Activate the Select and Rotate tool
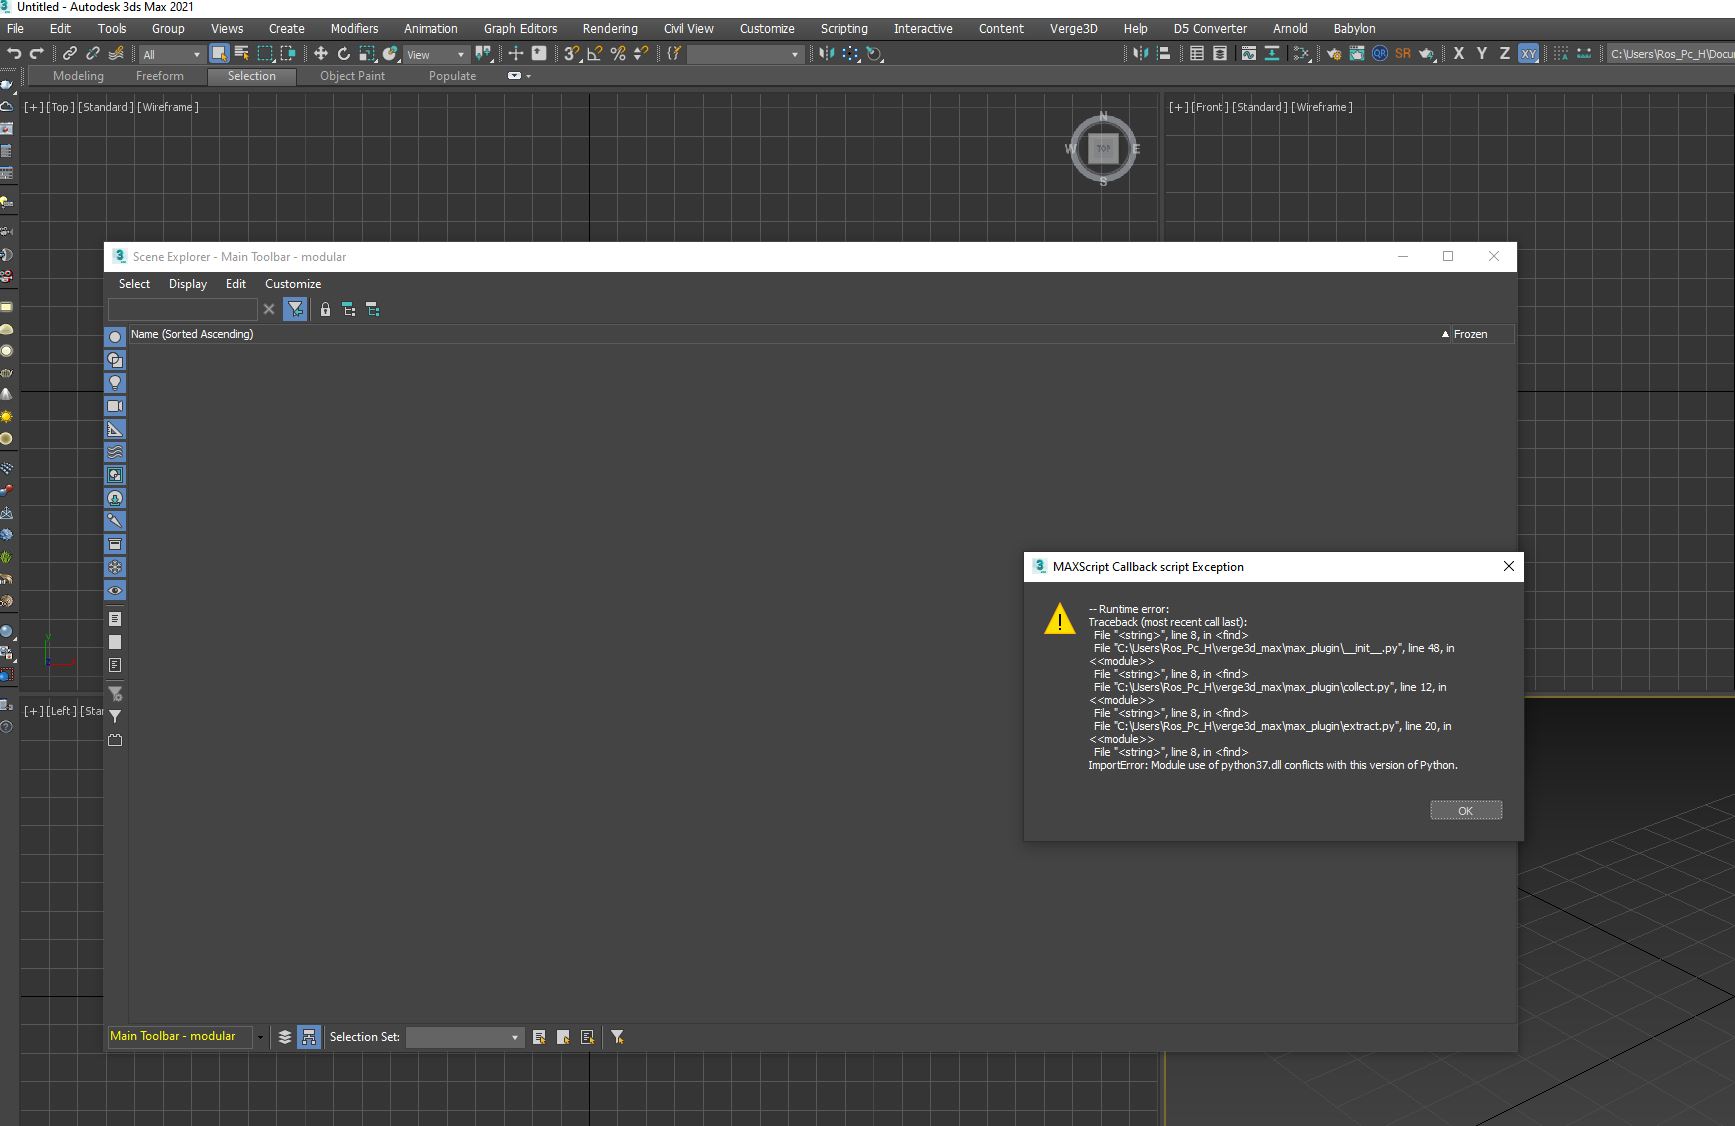1735x1126 pixels. [344, 53]
